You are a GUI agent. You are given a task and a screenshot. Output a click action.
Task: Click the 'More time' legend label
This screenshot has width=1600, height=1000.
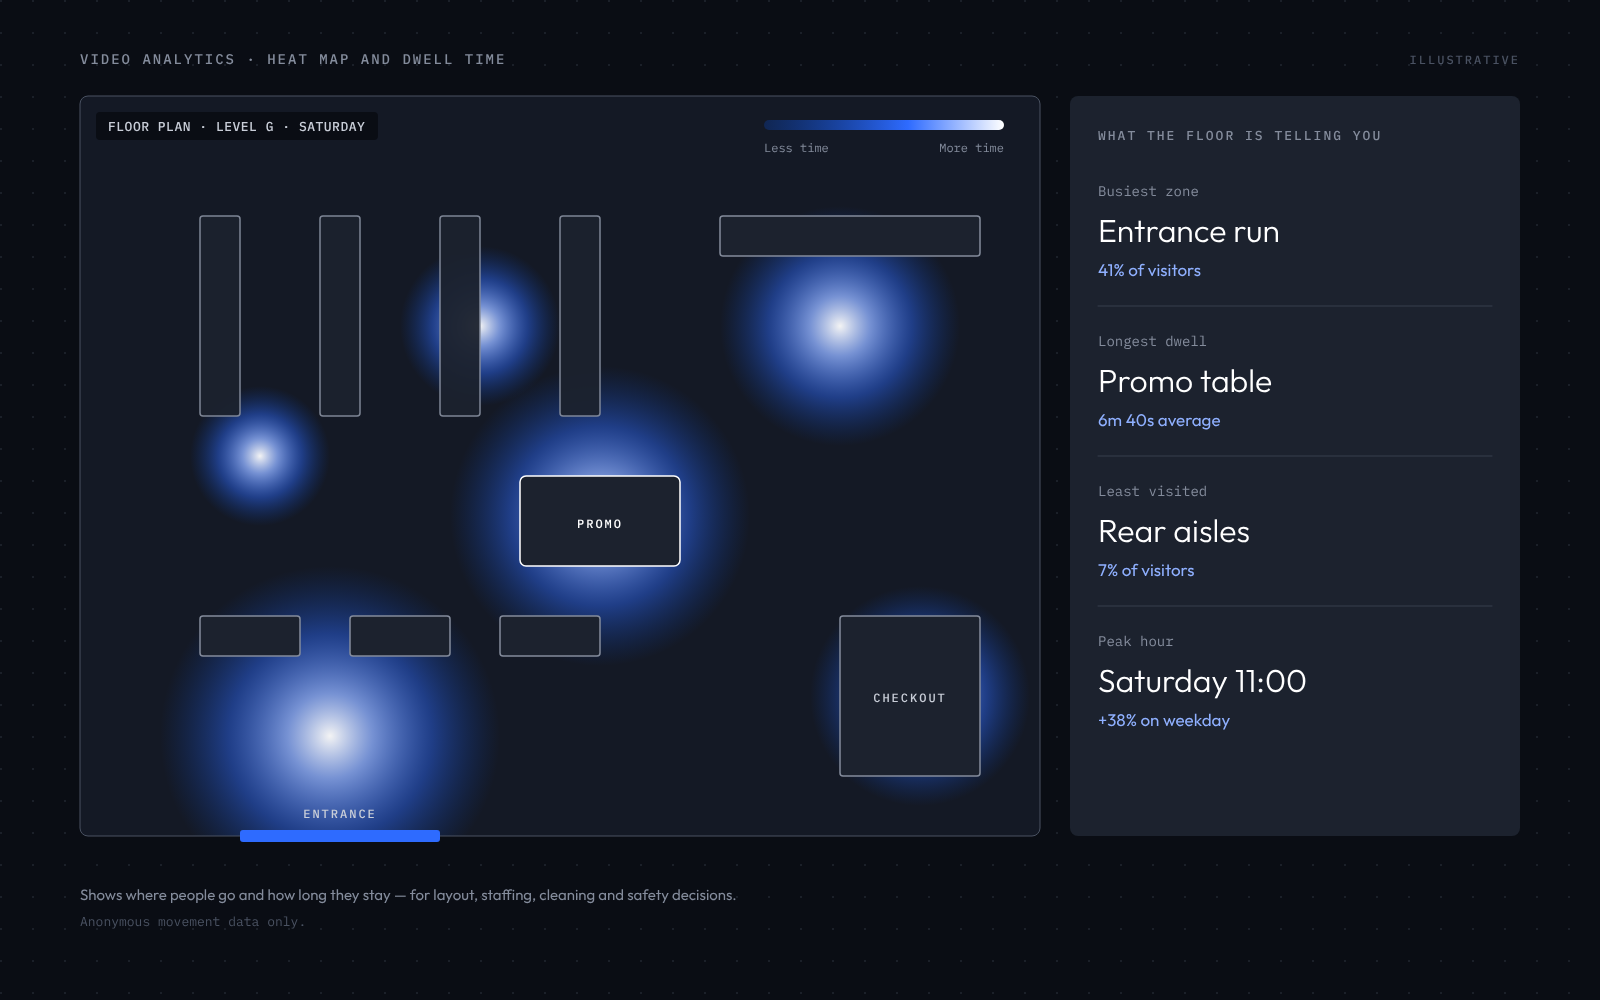(971, 148)
